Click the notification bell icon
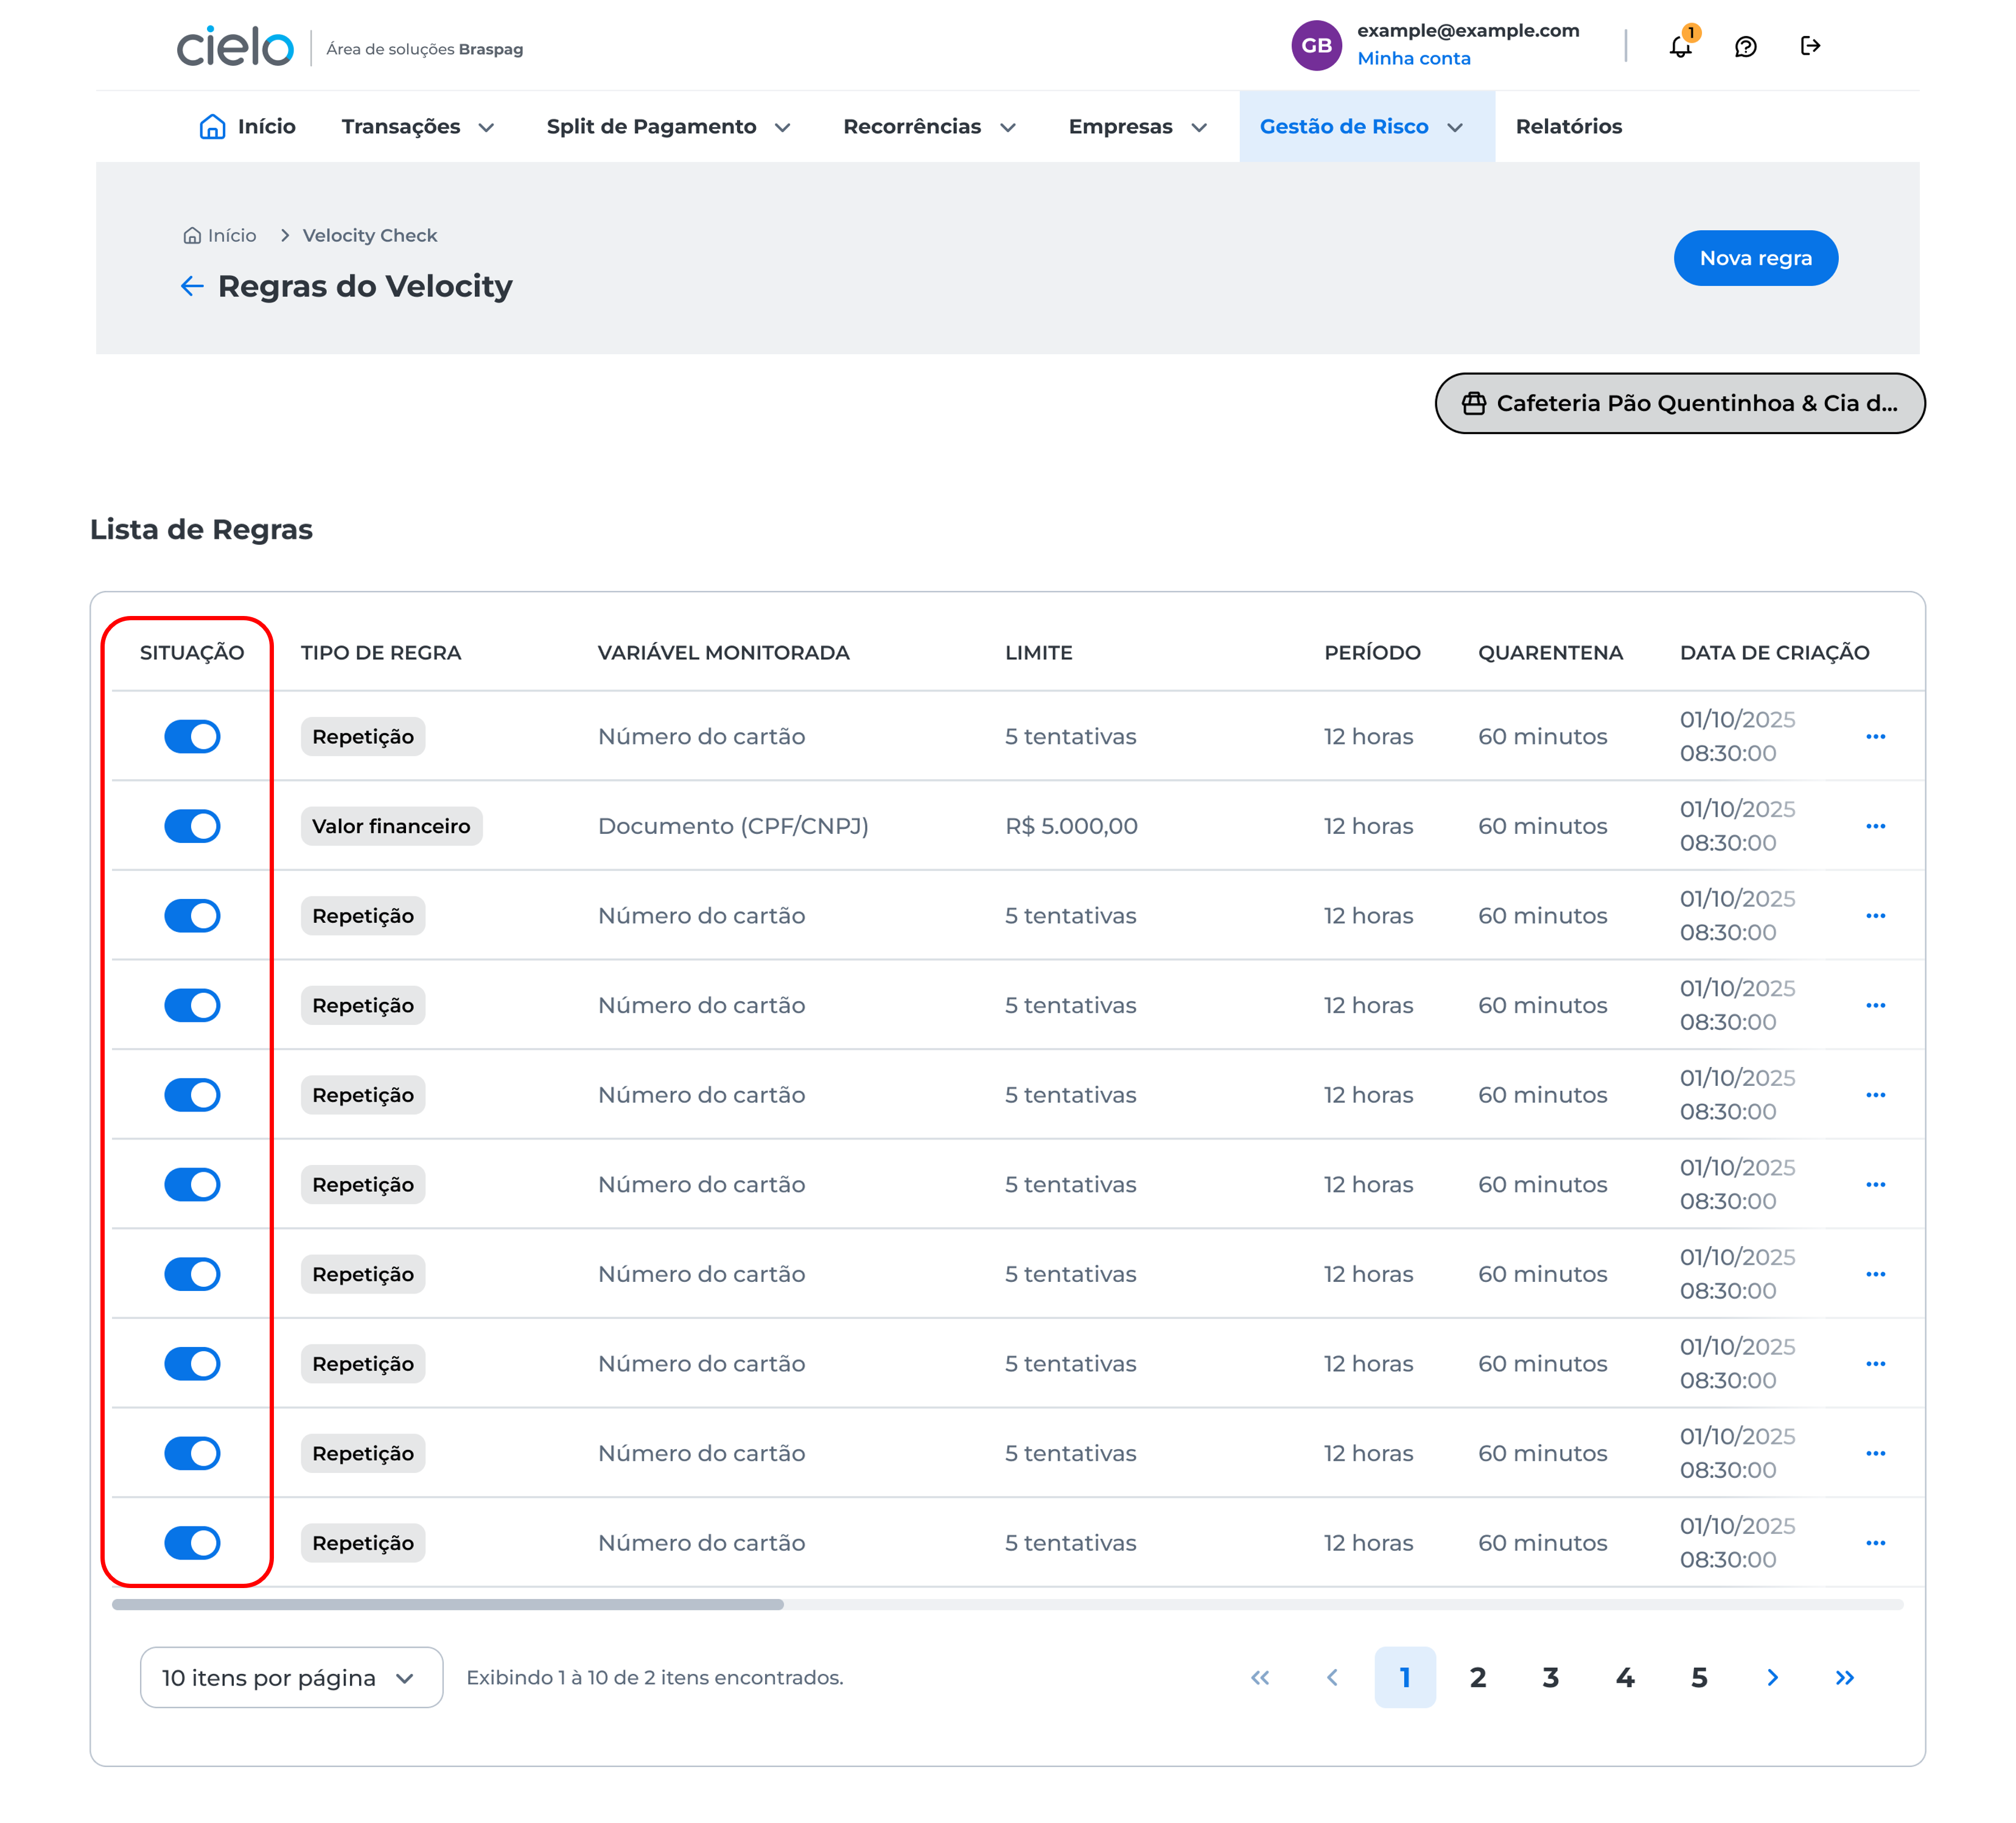Screen dimensions: 2016x1823 click(x=1680, y=47)
